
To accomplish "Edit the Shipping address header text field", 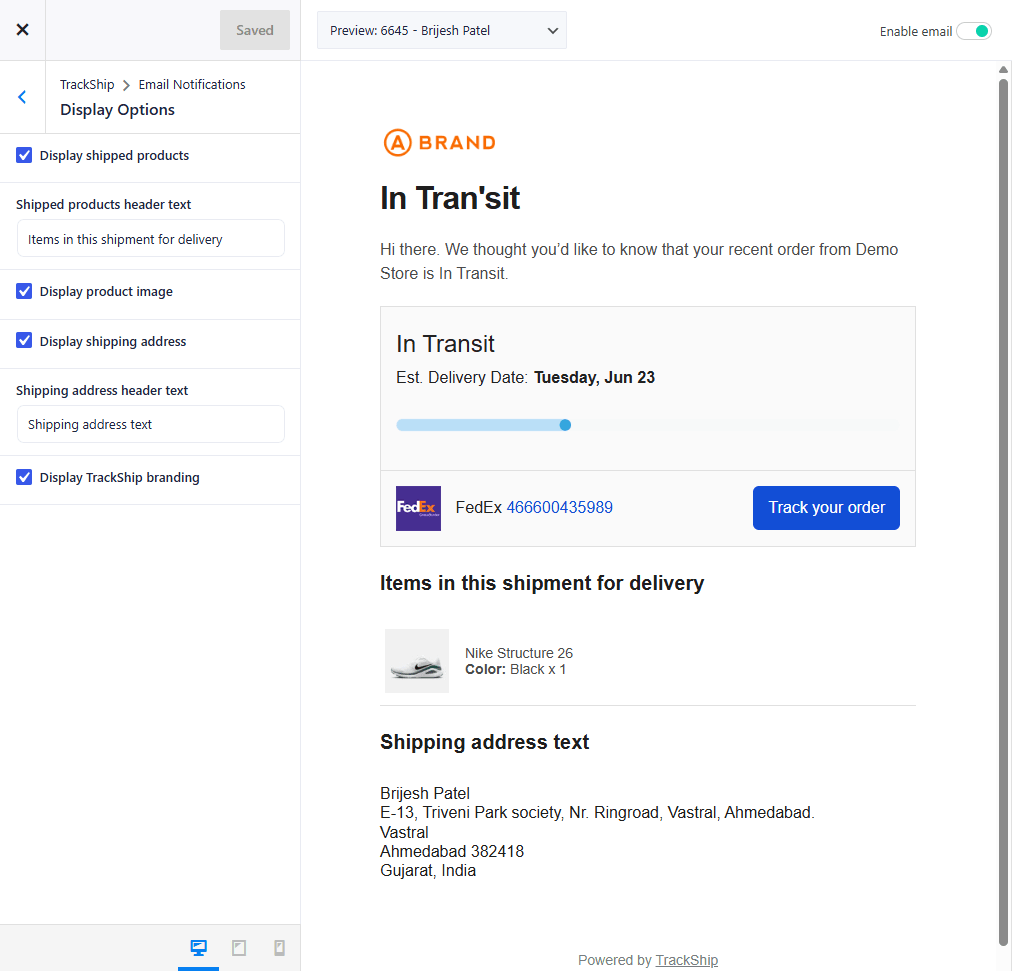I will pyautogui.click(x=150, y=424).
